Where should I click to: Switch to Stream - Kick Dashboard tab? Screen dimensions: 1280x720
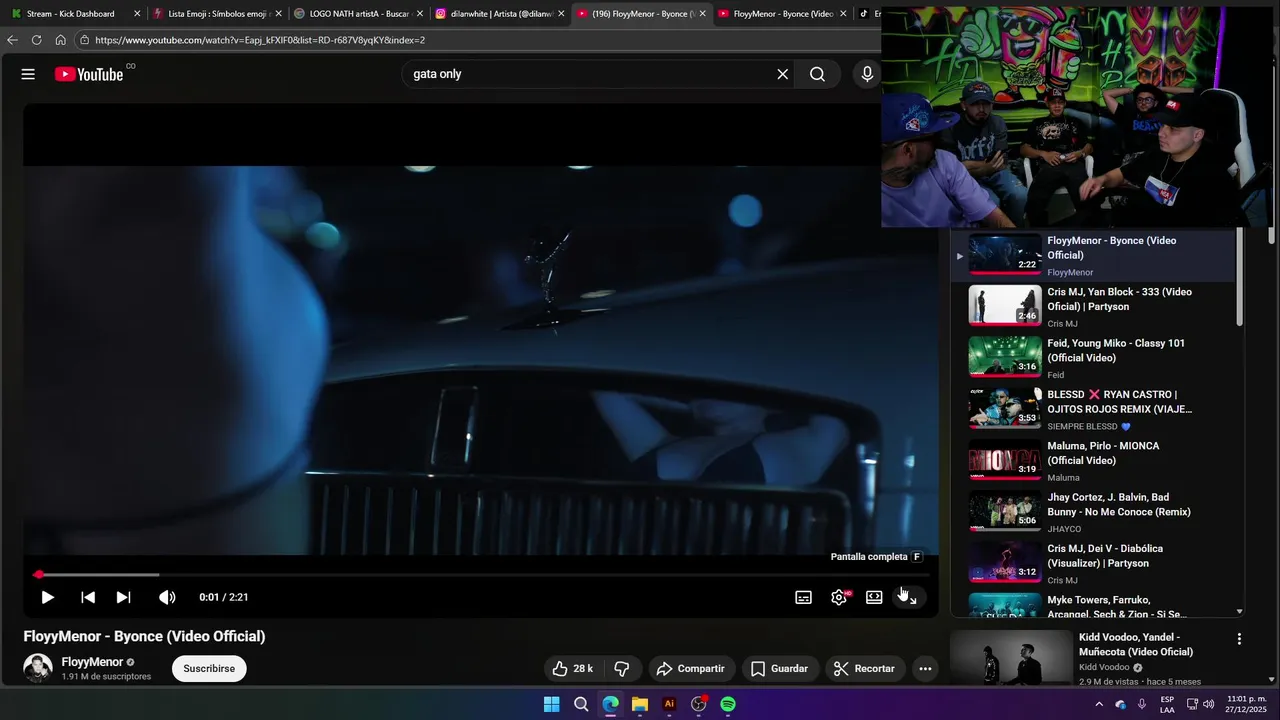tap(71, 14)
